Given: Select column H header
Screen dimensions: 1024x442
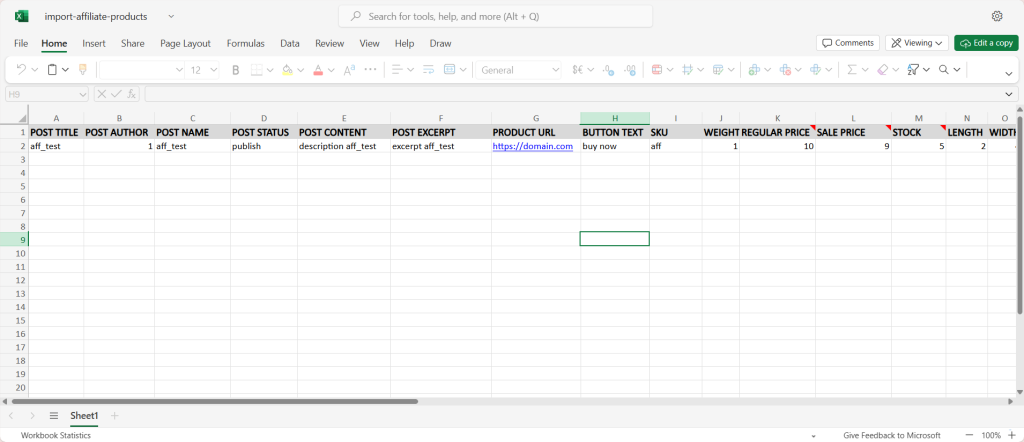Looking at the screenshot, I should pyautogui.click(x=614, y=118).
